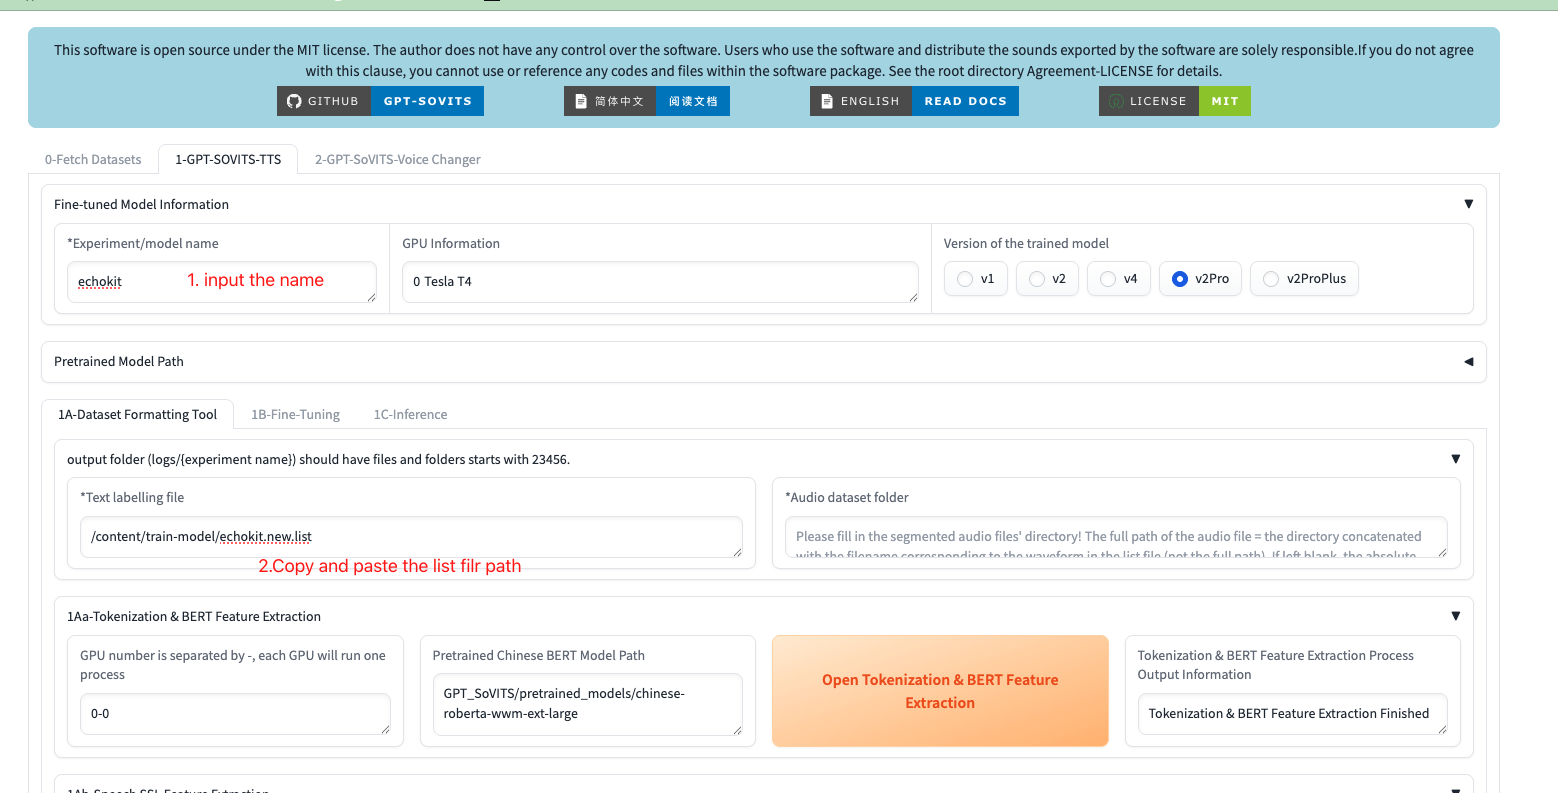Click the GitHub octocat icon
Viewport: 1558px width, 793px height.
[294, 101]
